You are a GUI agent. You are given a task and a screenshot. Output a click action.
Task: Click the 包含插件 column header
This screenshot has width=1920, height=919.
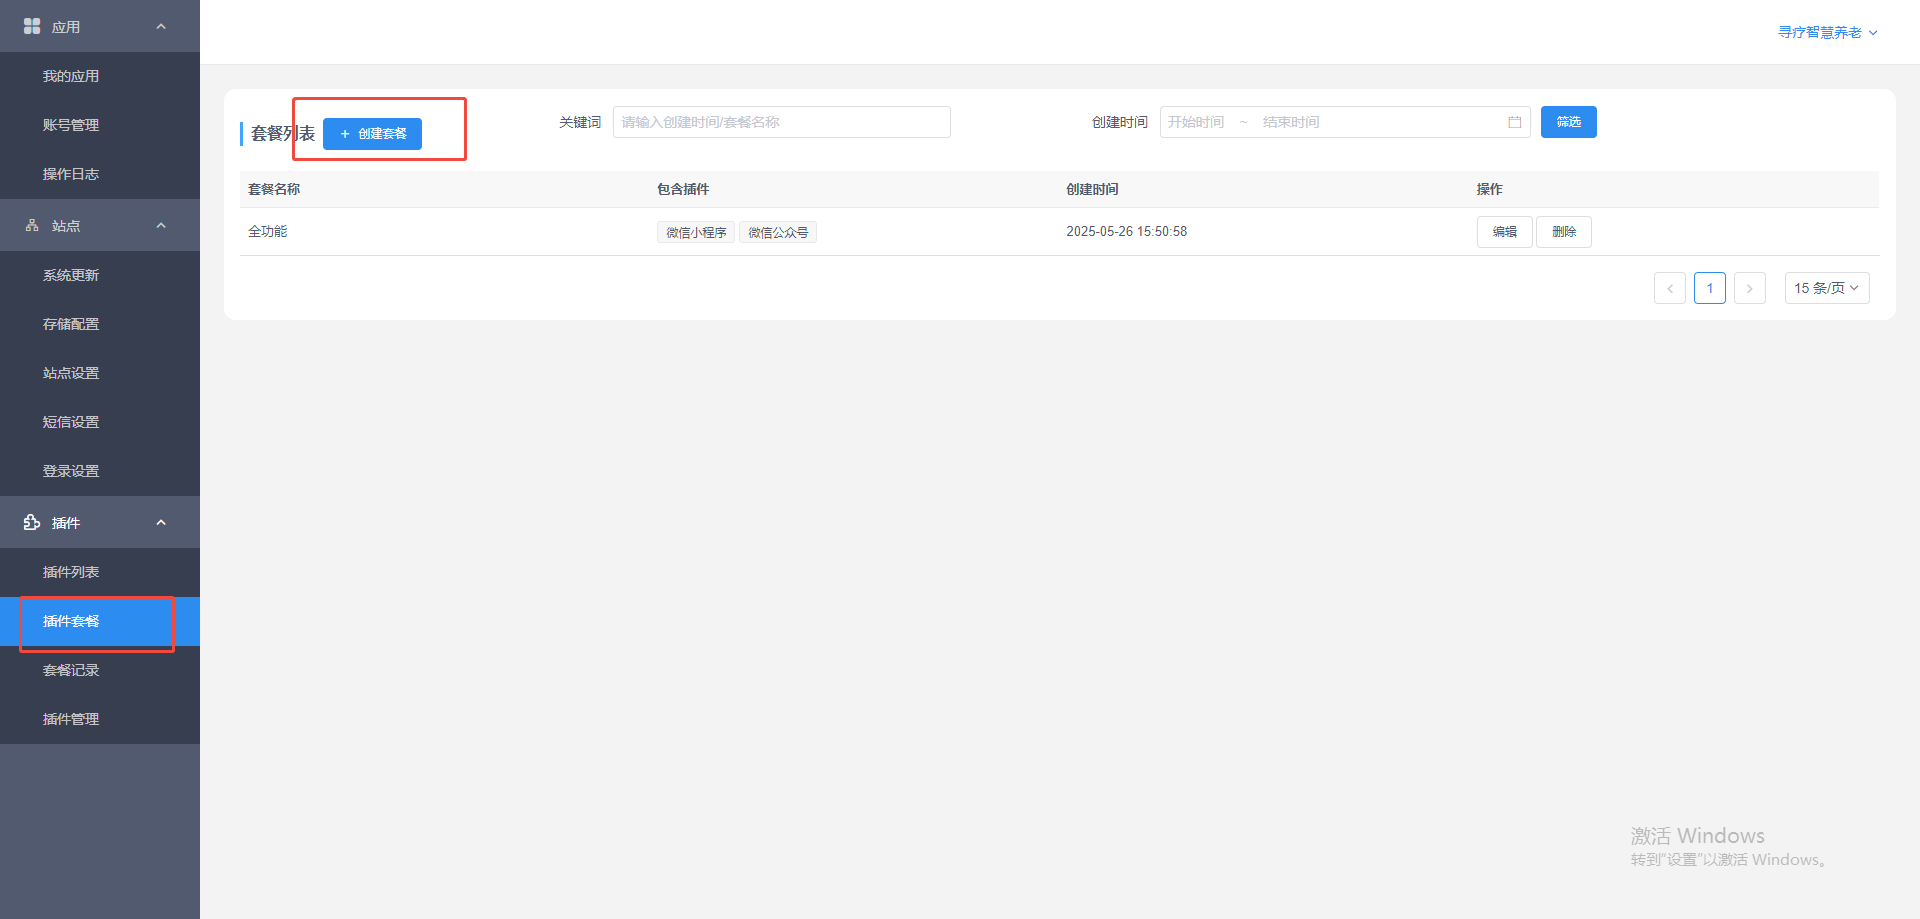683,189
